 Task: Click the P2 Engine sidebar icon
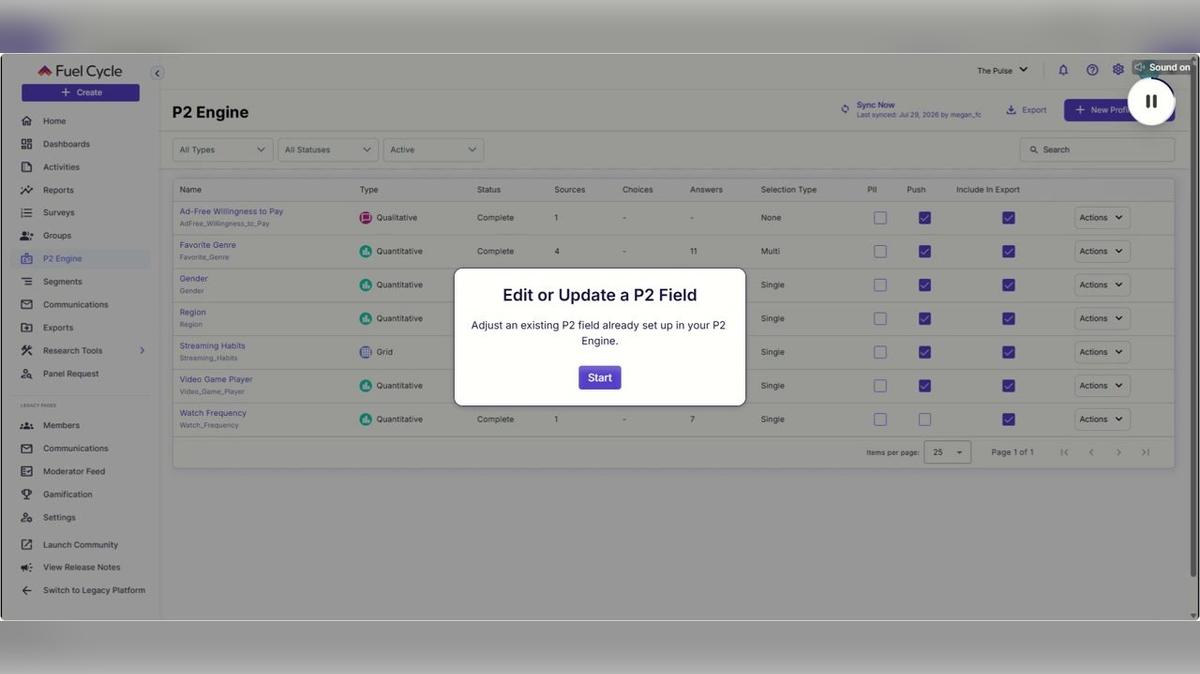[27, 258]
